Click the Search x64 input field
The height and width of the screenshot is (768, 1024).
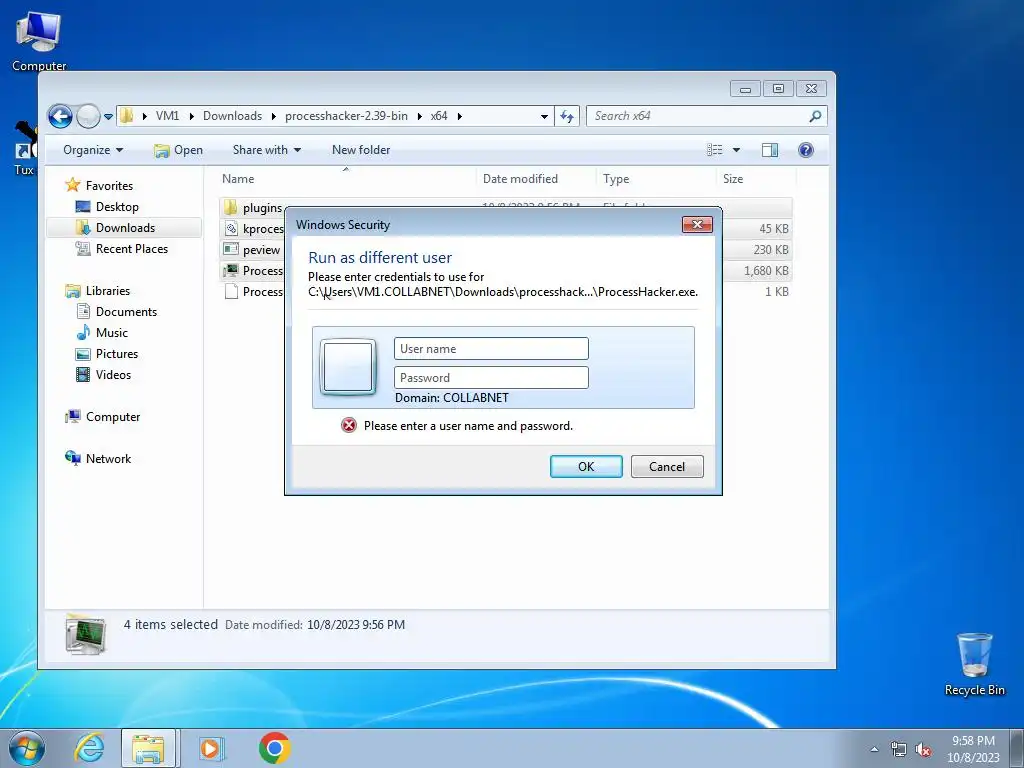(x=697, y=116)
